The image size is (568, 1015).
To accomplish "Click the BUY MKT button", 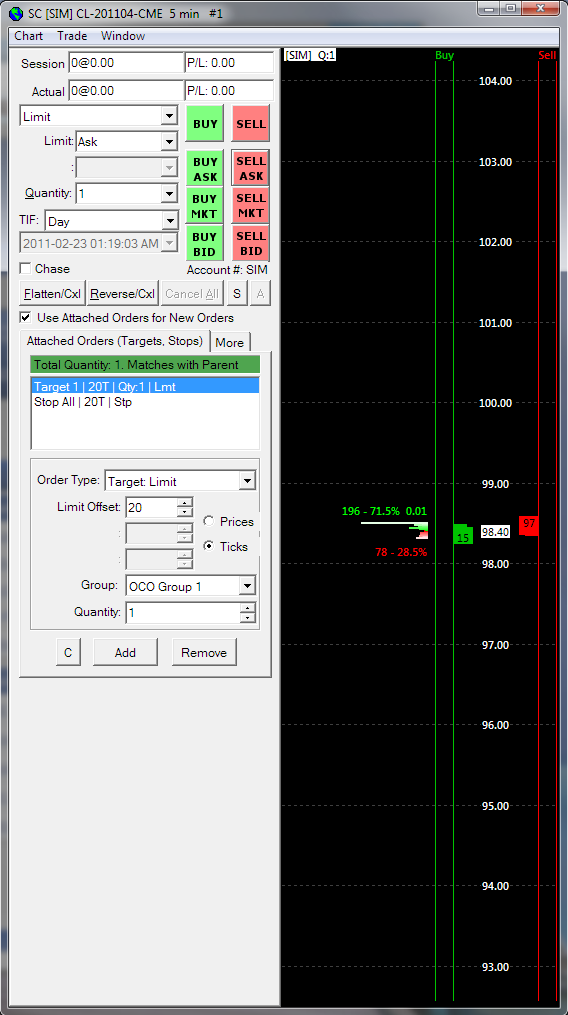I will (x=205, y=206).
